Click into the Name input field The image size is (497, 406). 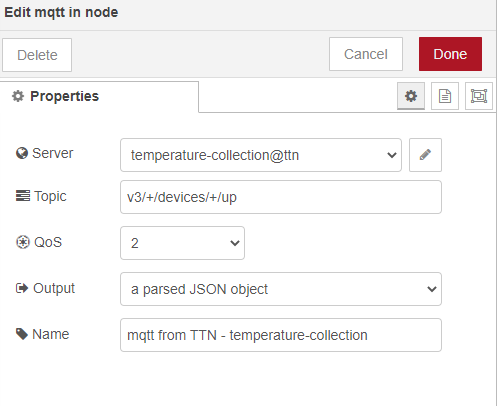tap(281, 335)
